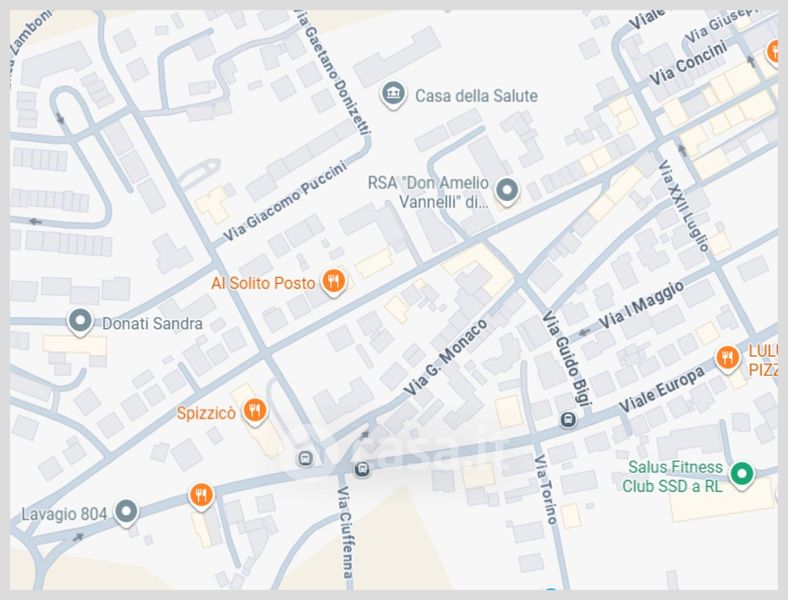Select the Viale Europa road label

point(661,390)
